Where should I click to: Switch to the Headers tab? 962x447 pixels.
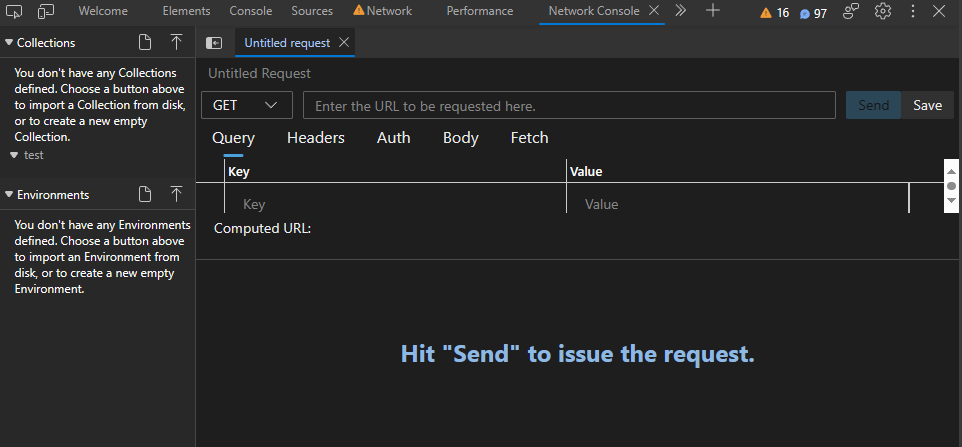tap(316, 138)
